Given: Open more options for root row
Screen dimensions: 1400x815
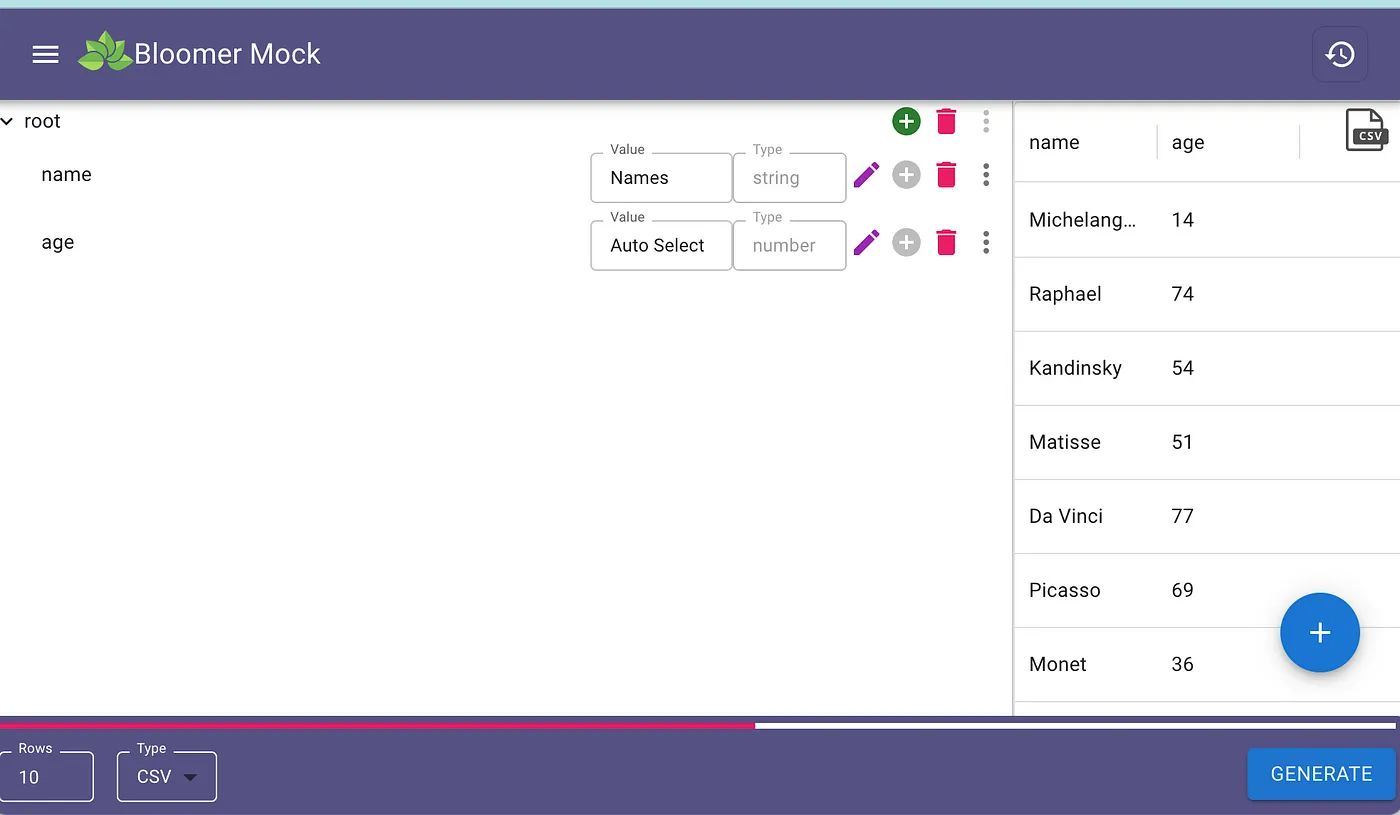Looking at the screenshot, I should [986, 122].
